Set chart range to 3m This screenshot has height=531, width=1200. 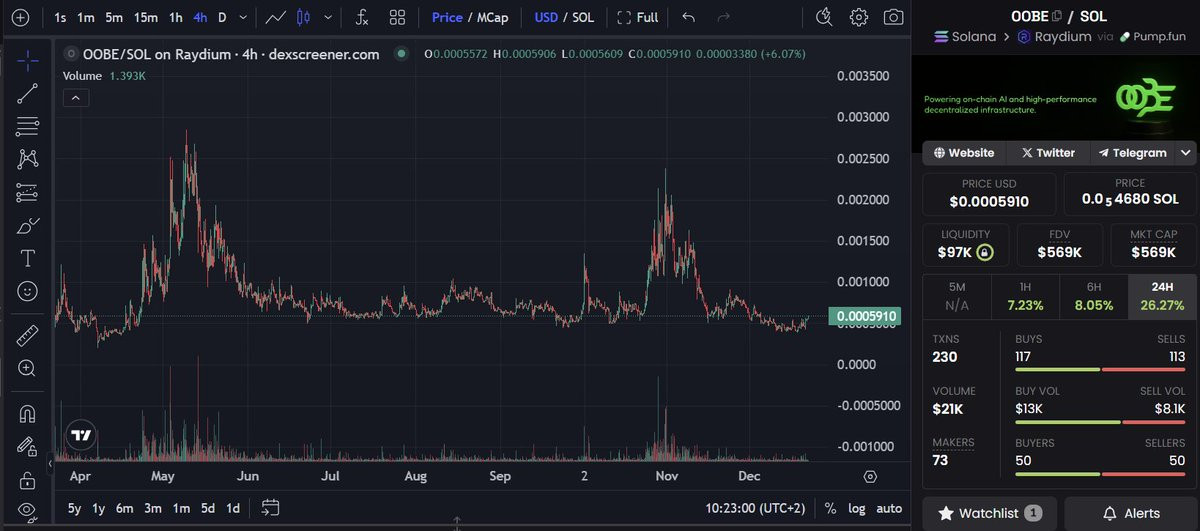[152, 508]
